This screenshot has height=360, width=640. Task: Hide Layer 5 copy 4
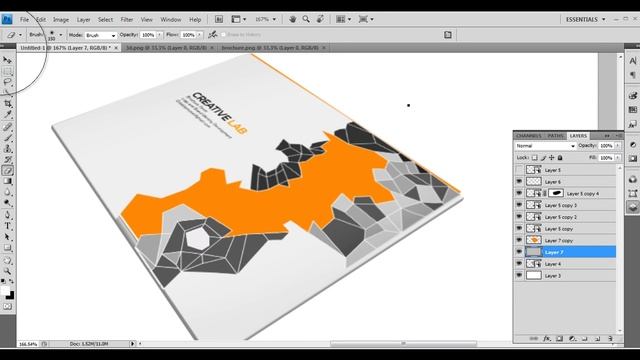pyautogui.click(x=519, y=193)
